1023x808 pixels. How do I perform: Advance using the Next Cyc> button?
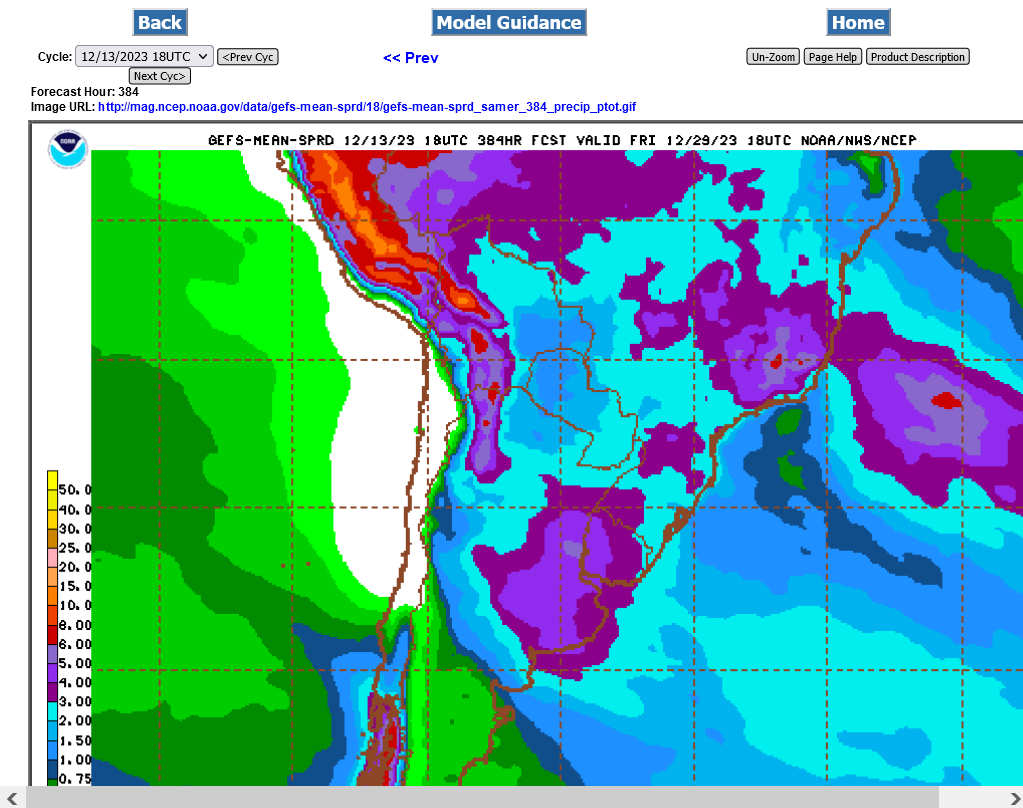(x=159, y=76)
